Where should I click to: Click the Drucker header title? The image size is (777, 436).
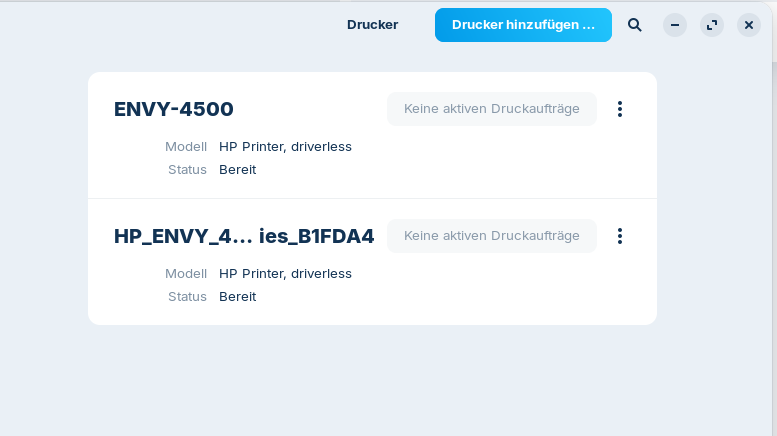[372, 25]
